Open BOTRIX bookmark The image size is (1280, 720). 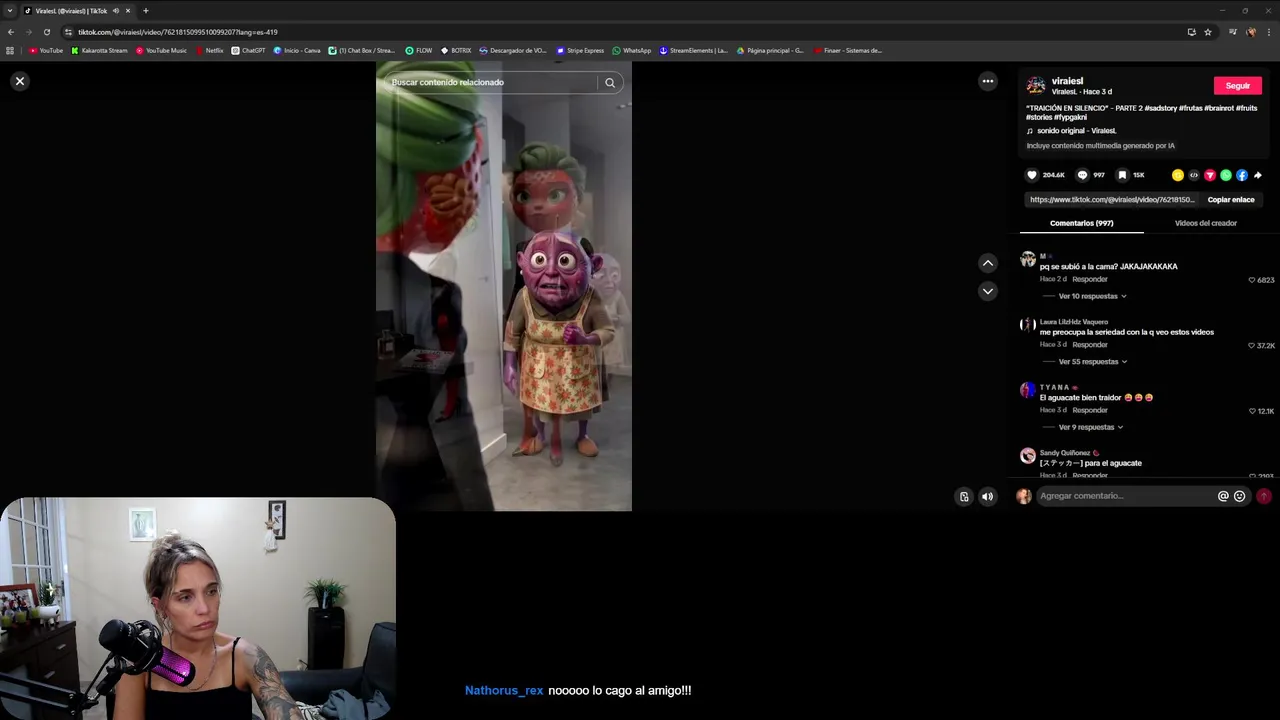[456, 50]
